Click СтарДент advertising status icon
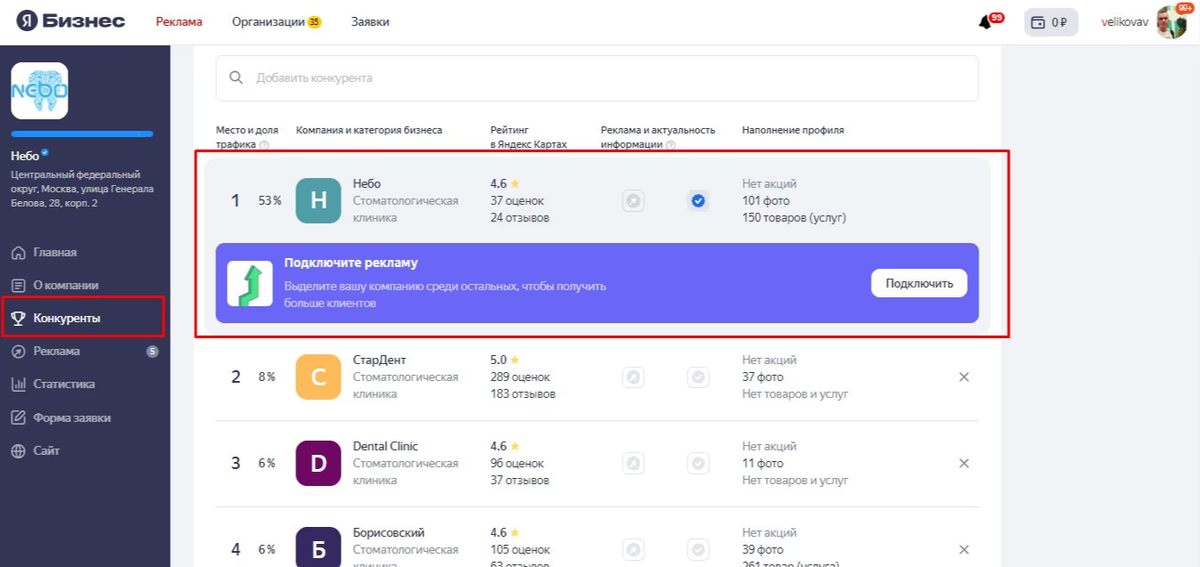 [633, 377]
